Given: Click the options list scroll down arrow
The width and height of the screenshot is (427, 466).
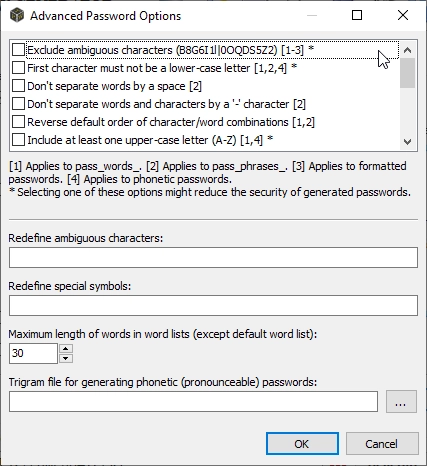Looking at the screenshot, I should click(407, 142).
